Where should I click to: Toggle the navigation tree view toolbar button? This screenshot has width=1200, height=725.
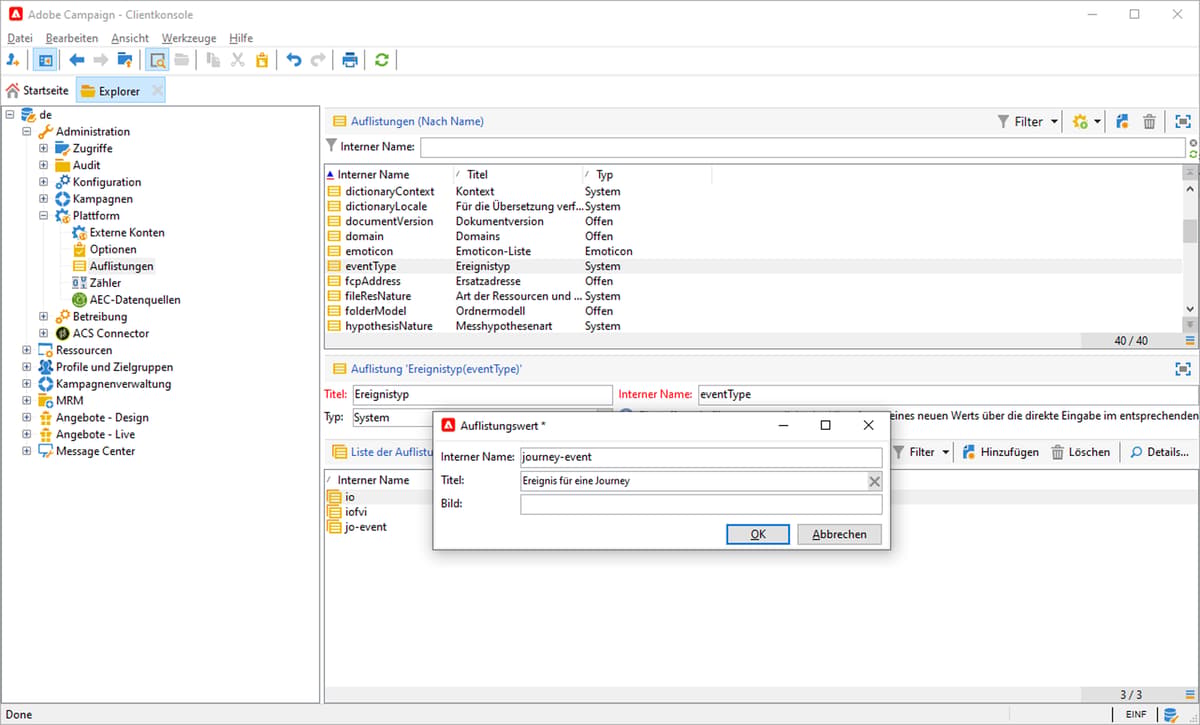click(x=45, y=60)
